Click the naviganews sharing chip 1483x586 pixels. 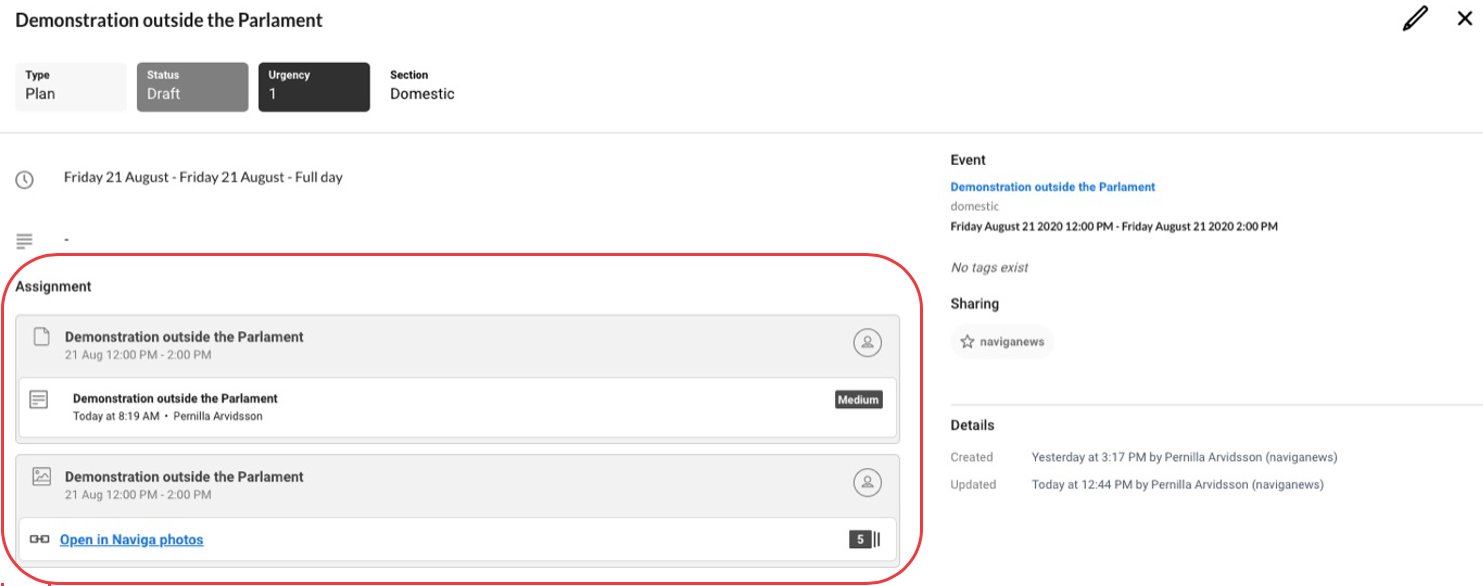coord(1002,342)
